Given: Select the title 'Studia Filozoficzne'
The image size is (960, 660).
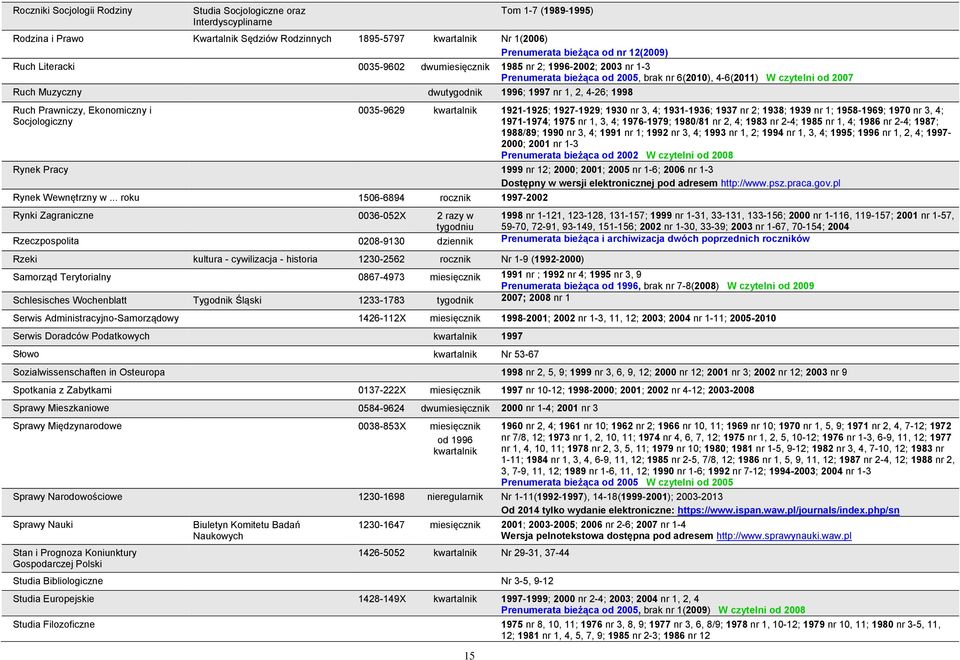Looking at the screenshot, I should click(54, 624).
